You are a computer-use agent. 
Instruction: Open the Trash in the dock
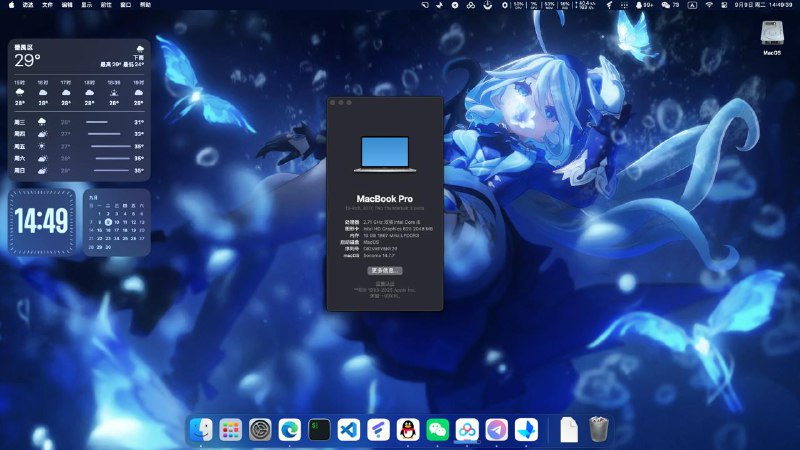pyautogui.click(x=598, y=429)
